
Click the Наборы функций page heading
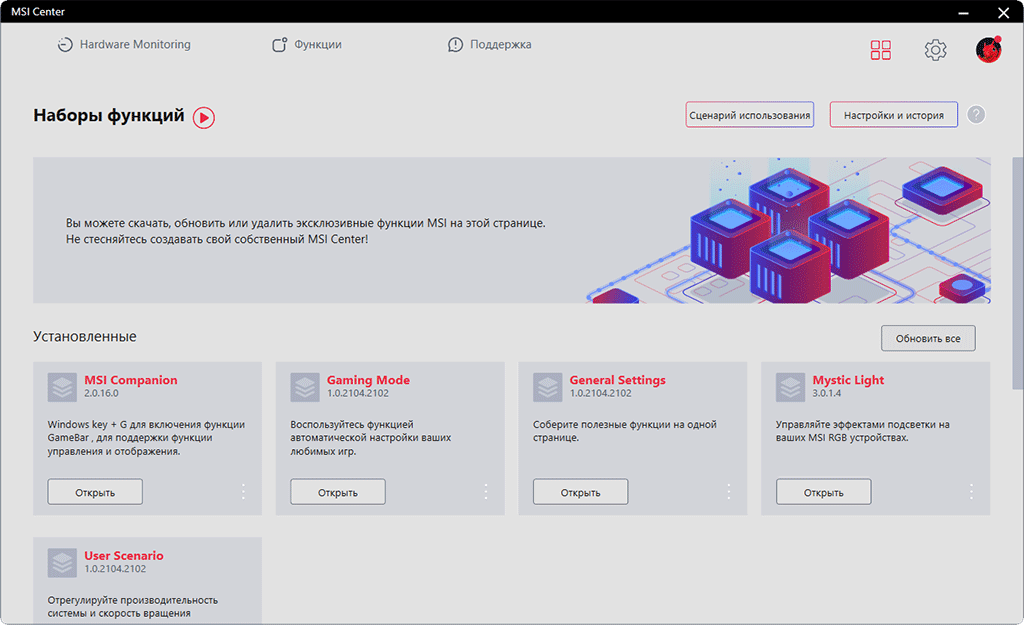(109, 116)
